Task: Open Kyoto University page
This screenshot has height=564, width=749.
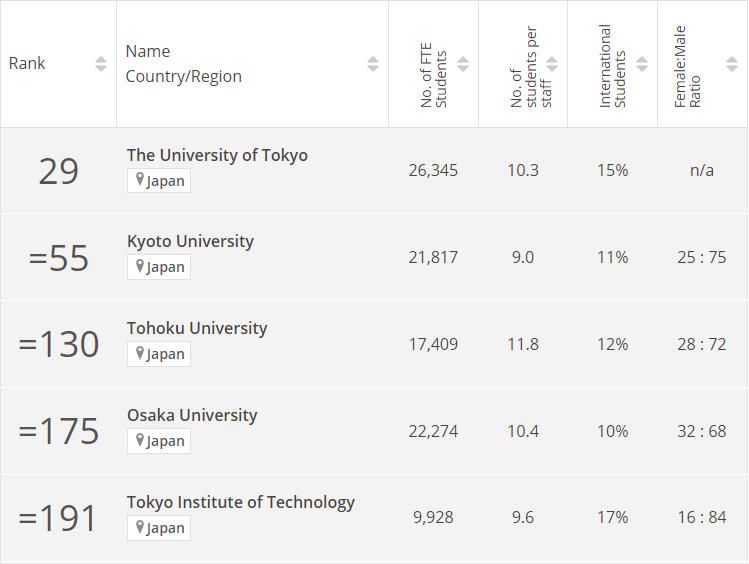Action: tap(190, 241)
